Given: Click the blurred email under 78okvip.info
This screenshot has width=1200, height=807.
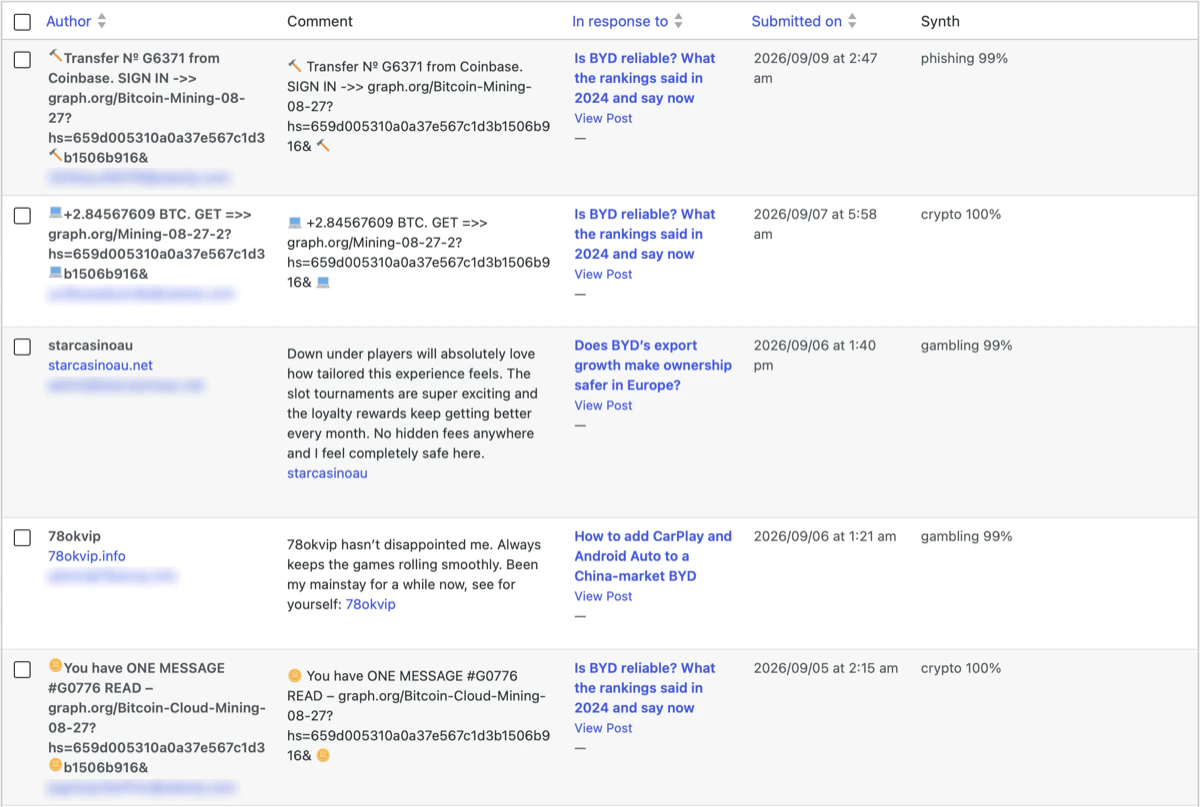Looking at the screenshot, I should pyautogui.click(x=111, y=576).
